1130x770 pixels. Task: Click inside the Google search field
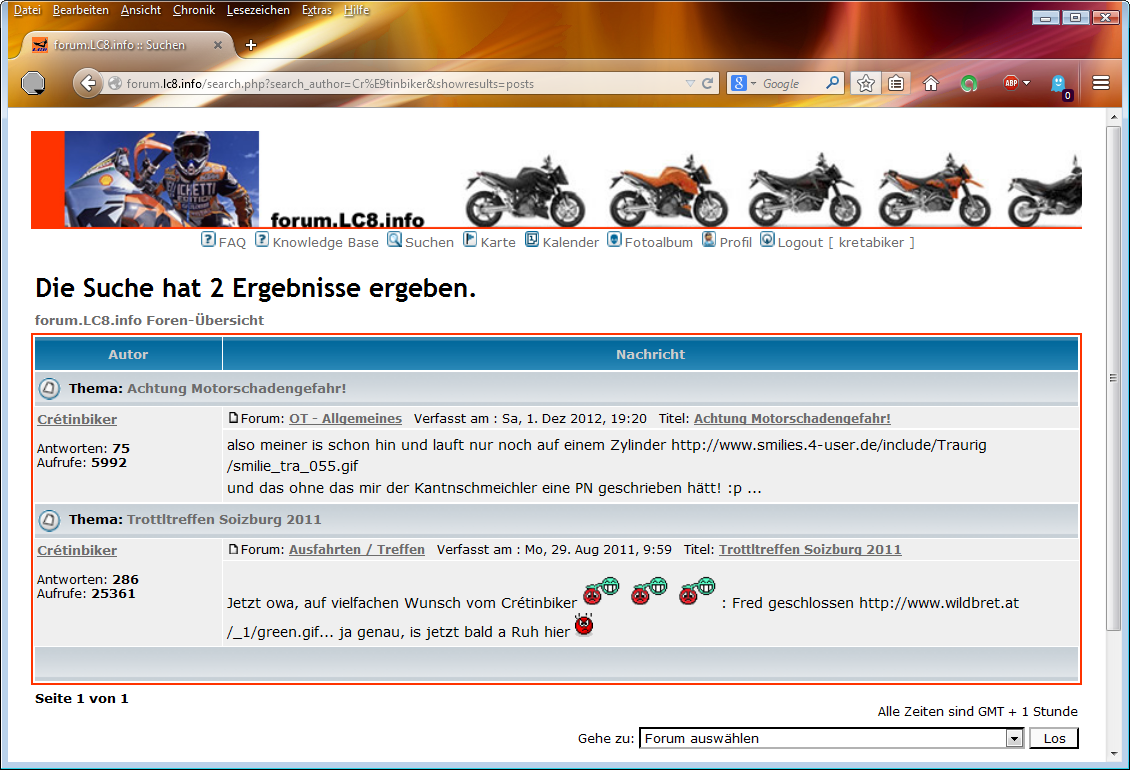click(x=790, y=84)
